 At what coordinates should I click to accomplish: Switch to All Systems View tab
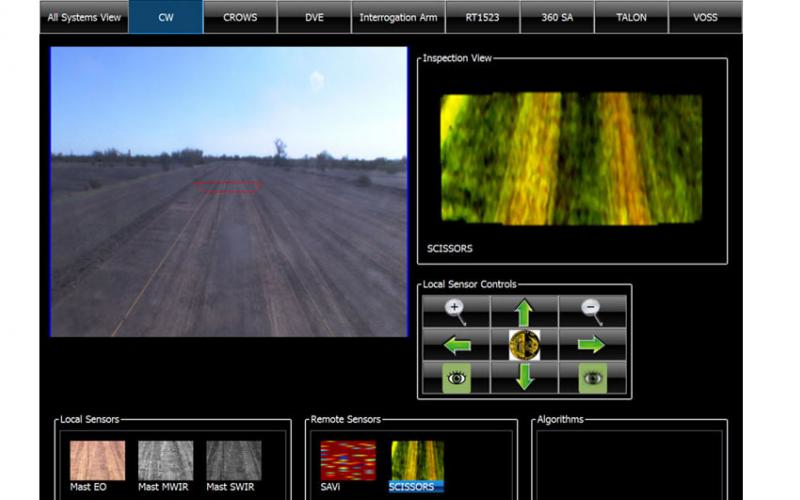pos(84,17)
